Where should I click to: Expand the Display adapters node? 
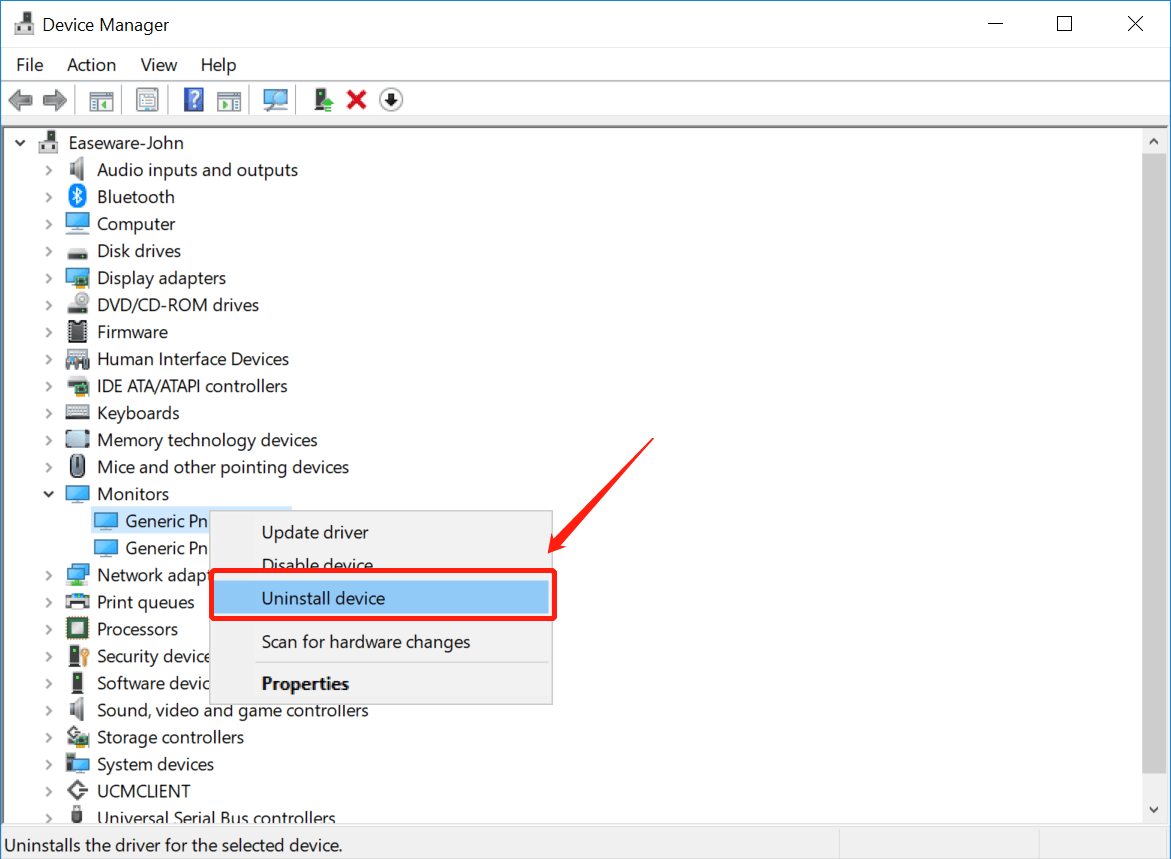(x=48, y=278)
